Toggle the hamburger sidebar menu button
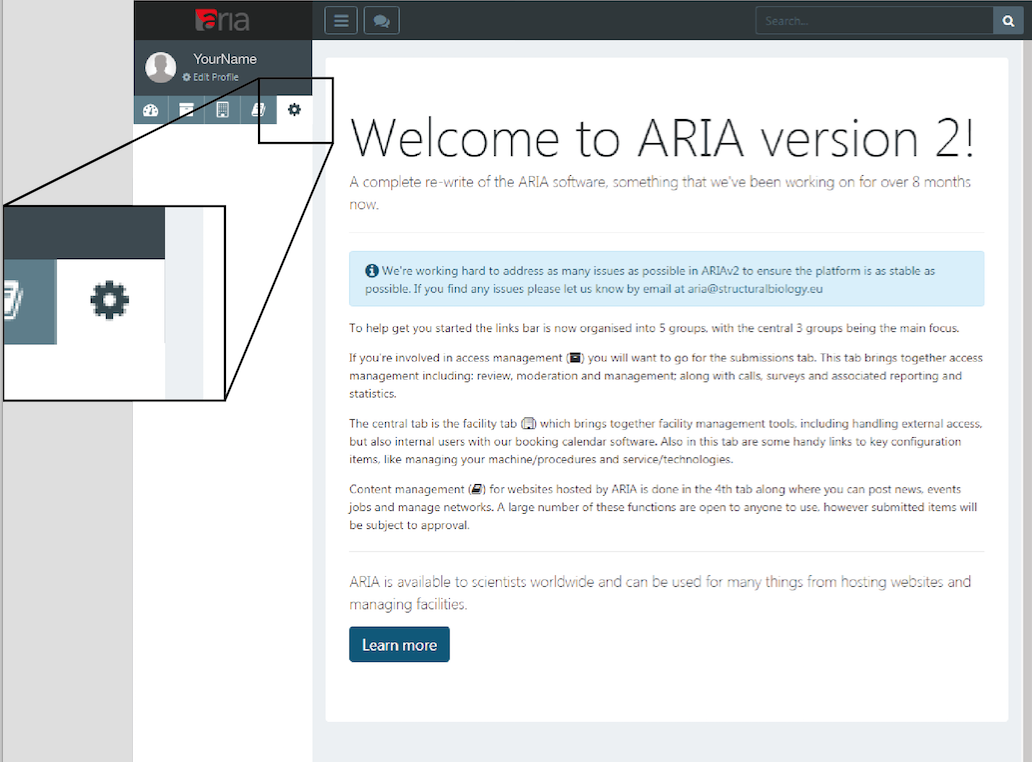The height and width of the screenshot is (762, 1032). [x=341, y=20]
